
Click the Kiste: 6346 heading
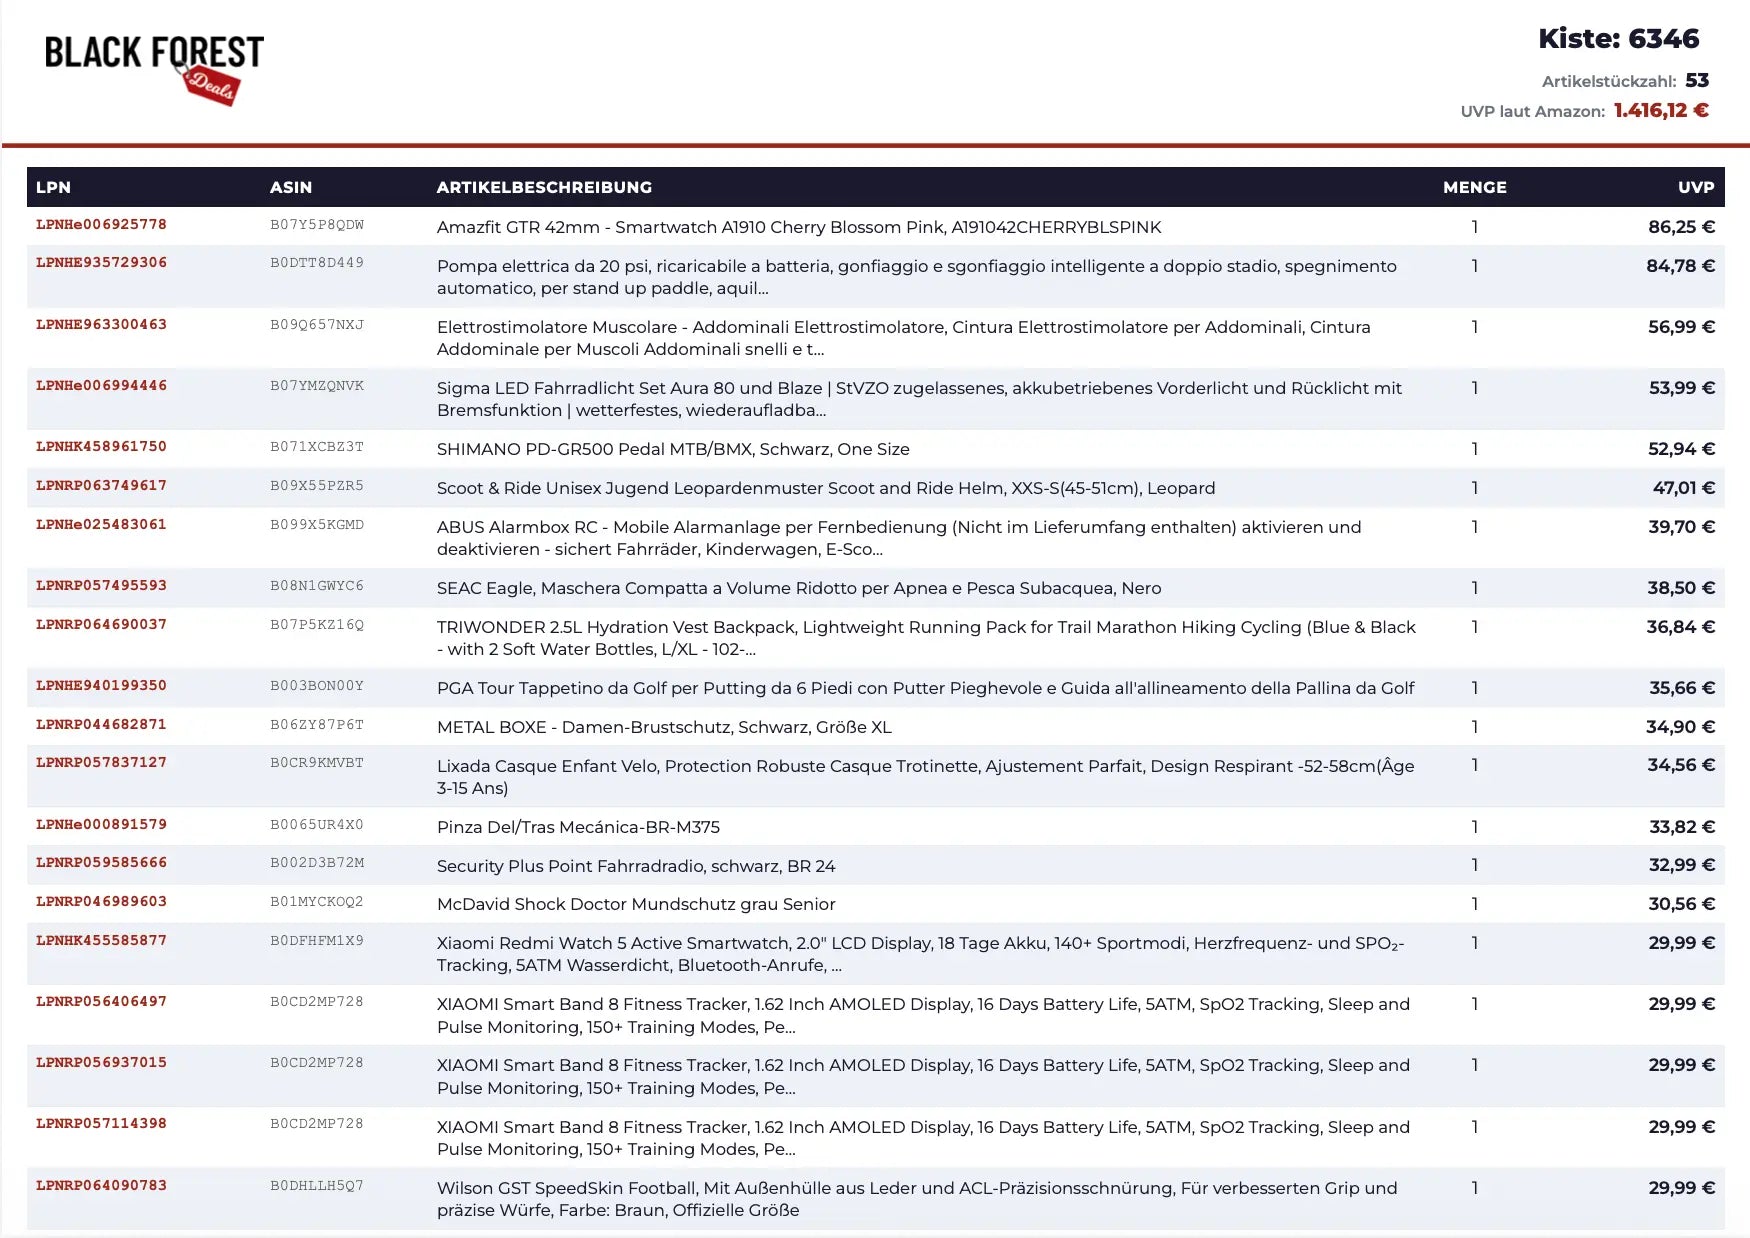[1618, 39]
